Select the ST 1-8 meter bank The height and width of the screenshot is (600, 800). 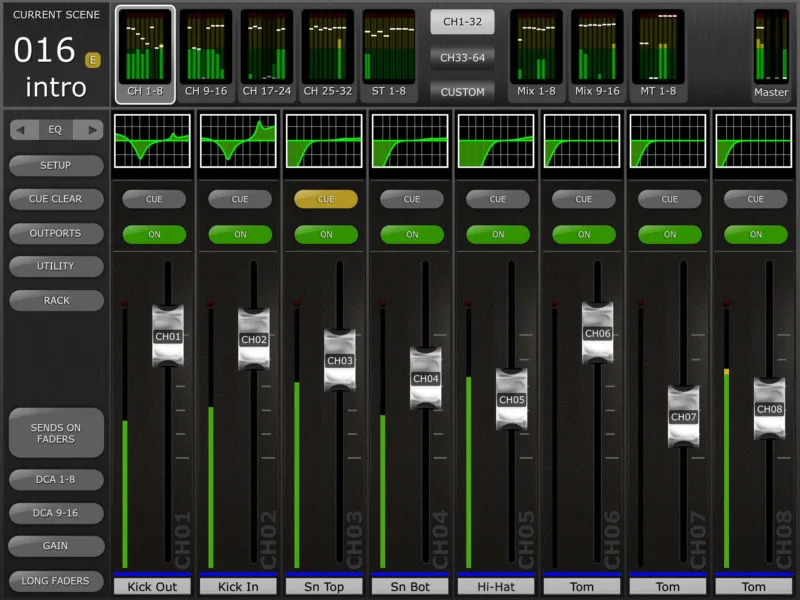[x=389, y=55]
